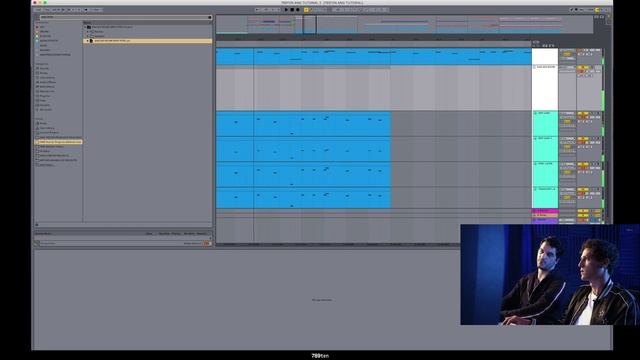Fold the fourth cyan track header

pyautogui.click(x=535, y=189)
